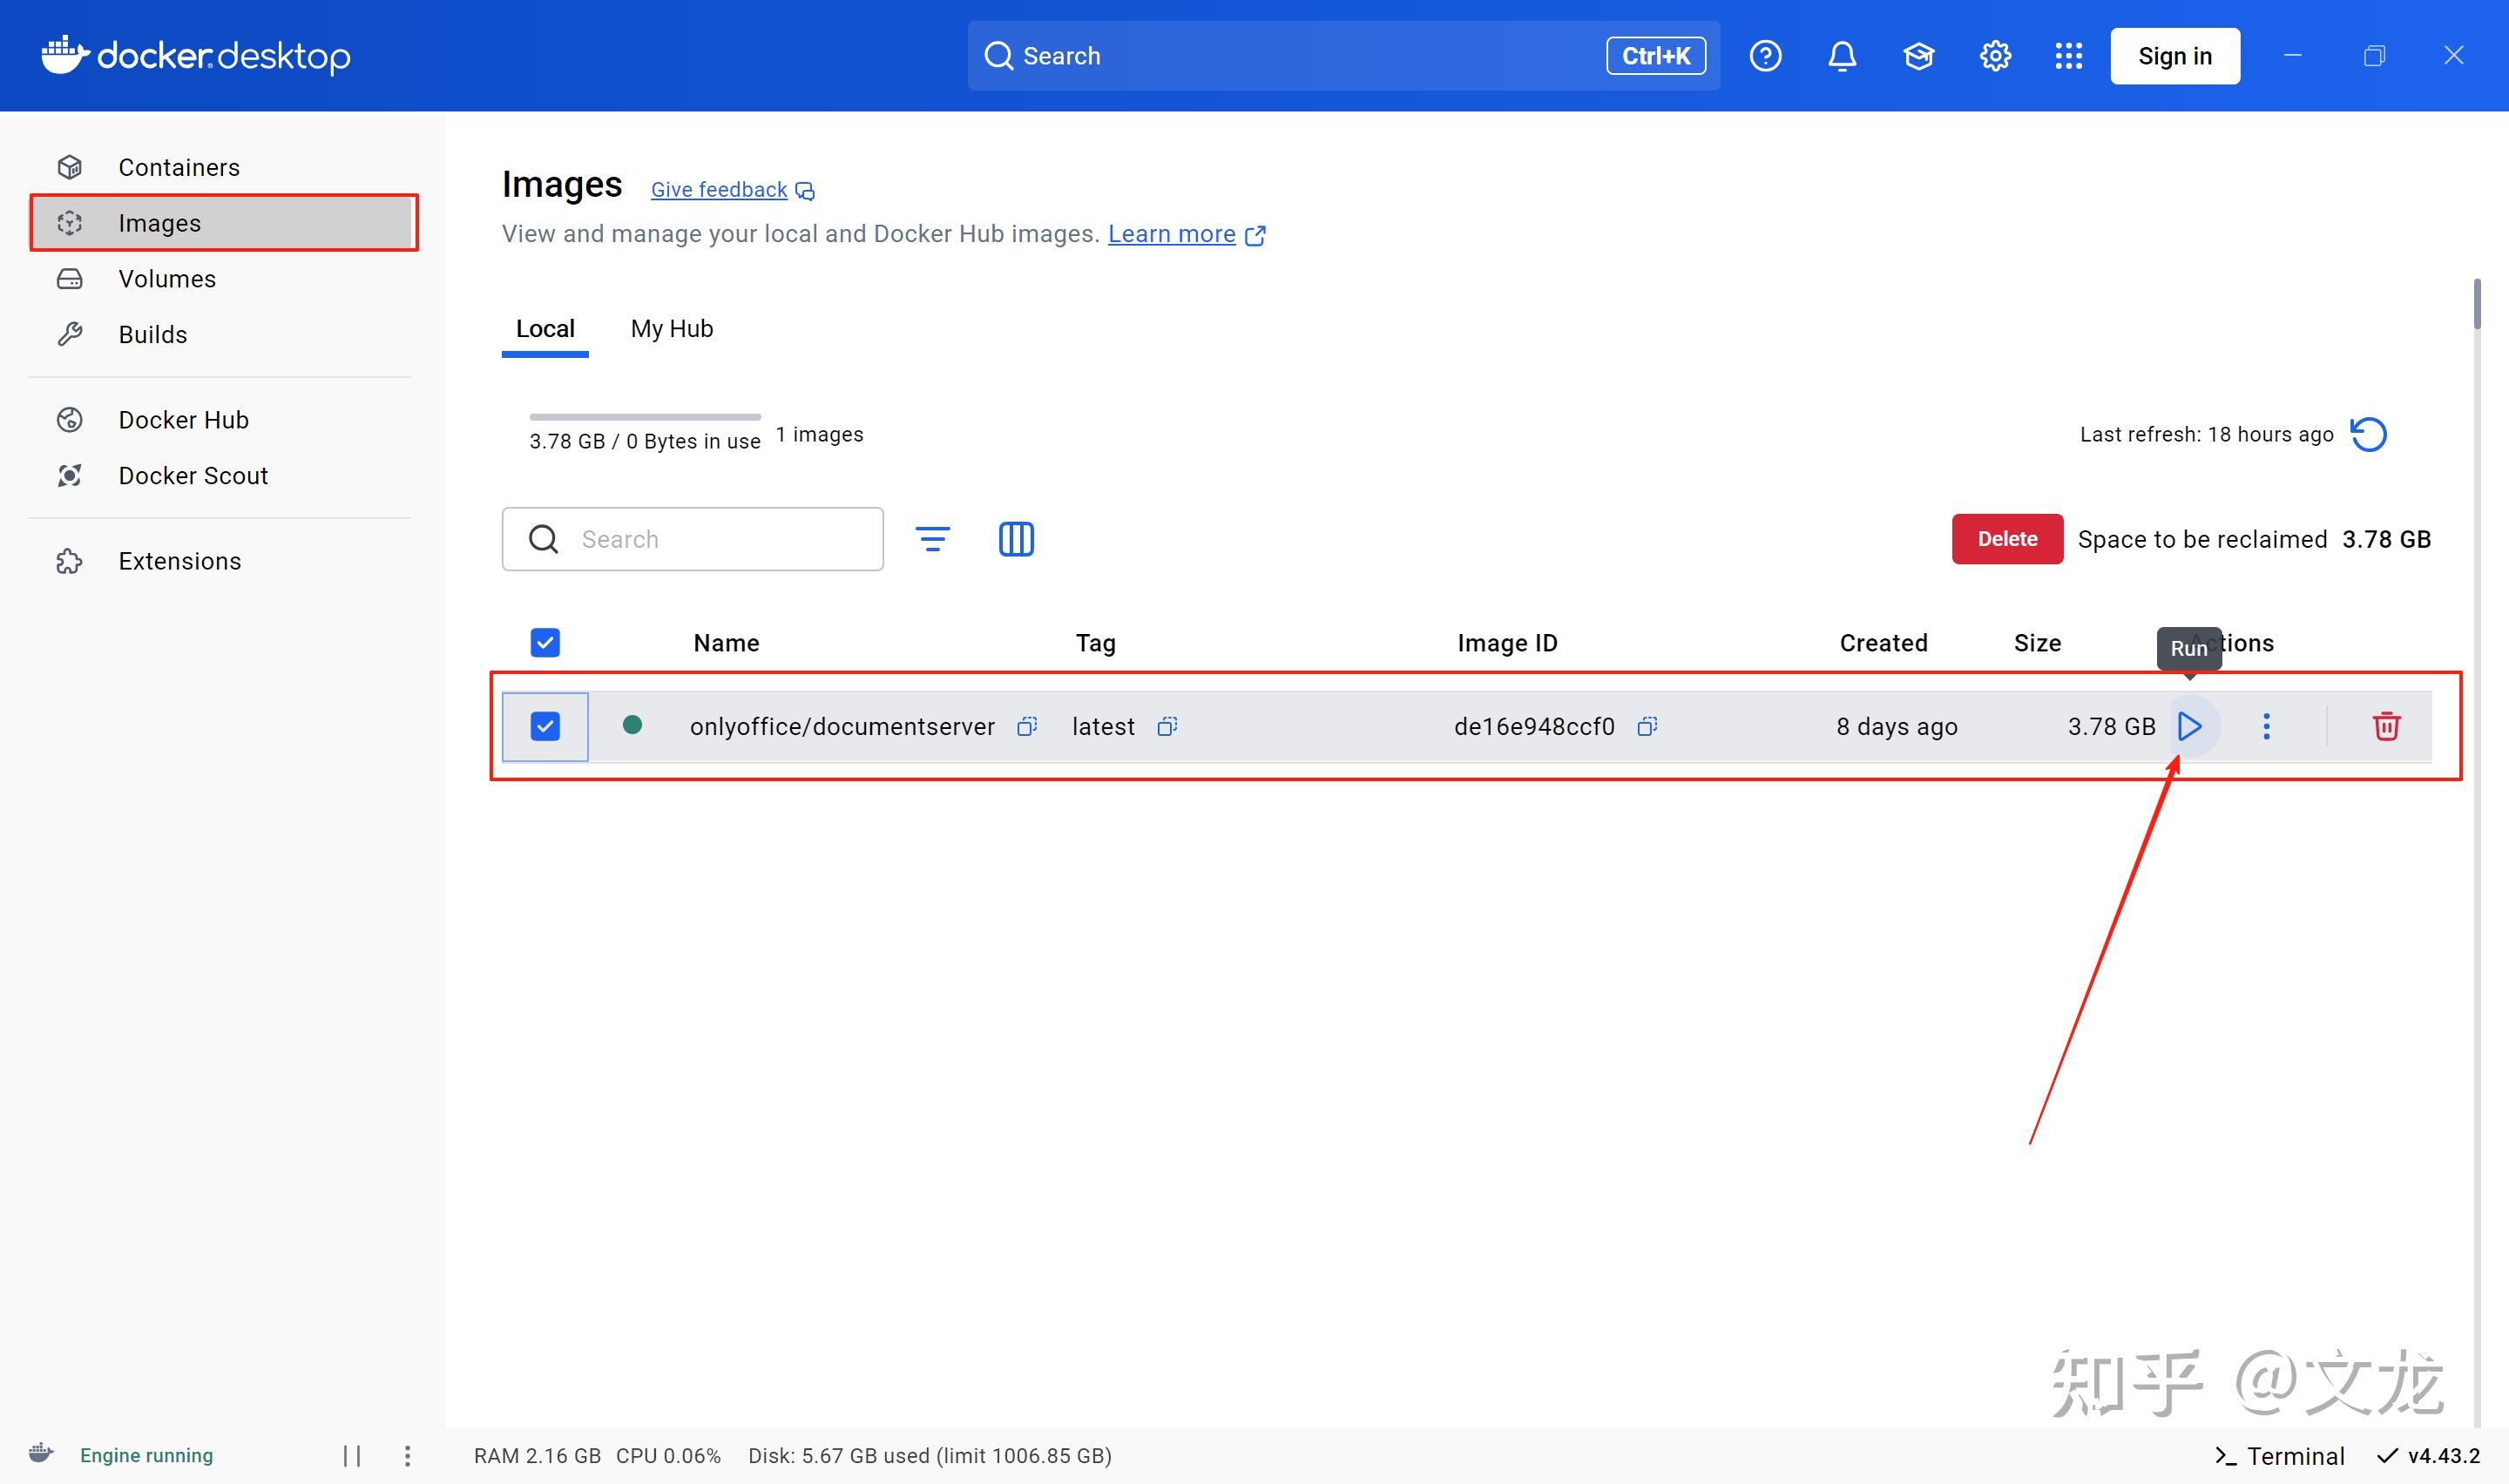
Task: Focus the top Search bar
Action: pyautogui.click(x=1343, y=56)
